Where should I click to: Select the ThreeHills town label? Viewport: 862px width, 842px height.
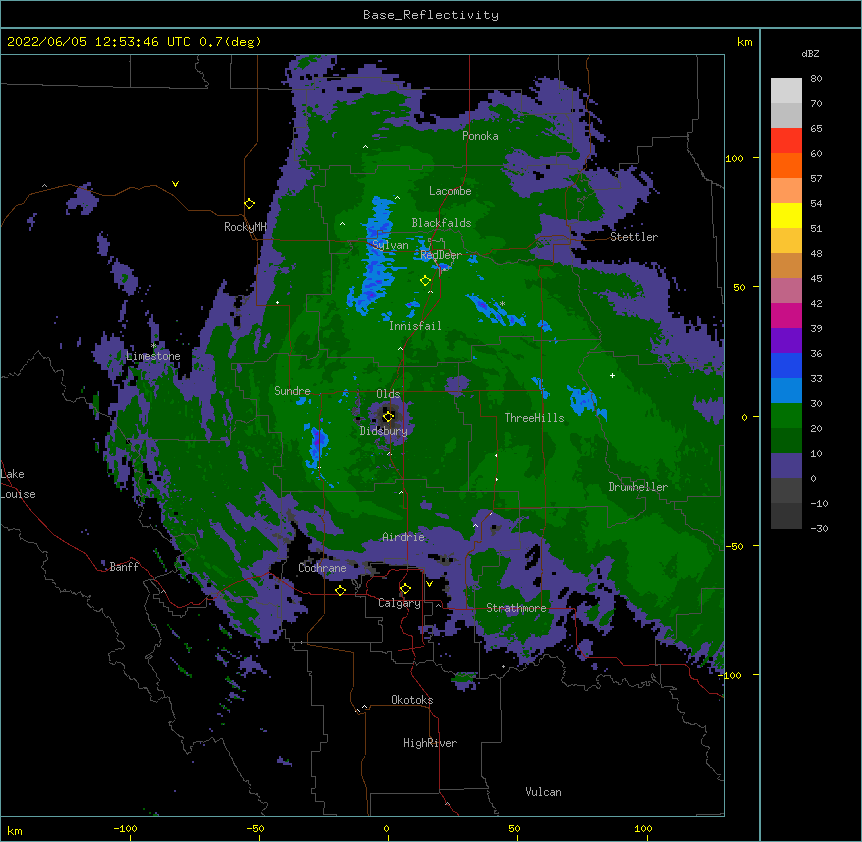point(534,418)
